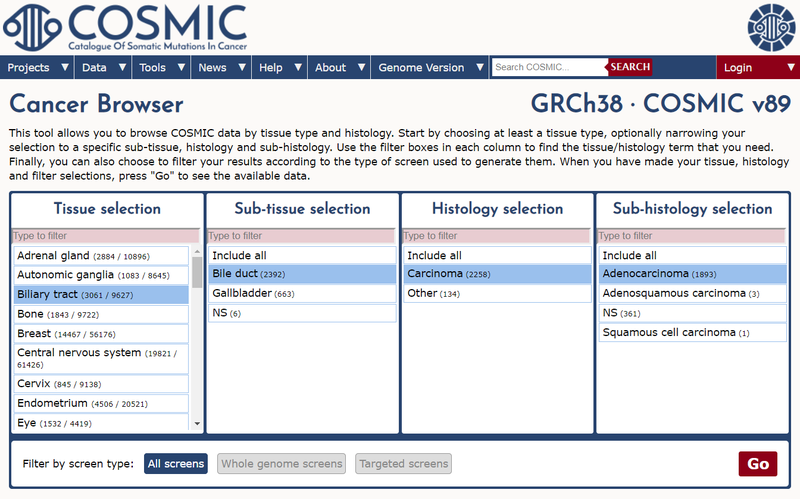Open the Genome Version menu
Image resolution: width=800 pixels, height=499 pixels.
click(430, 67)
